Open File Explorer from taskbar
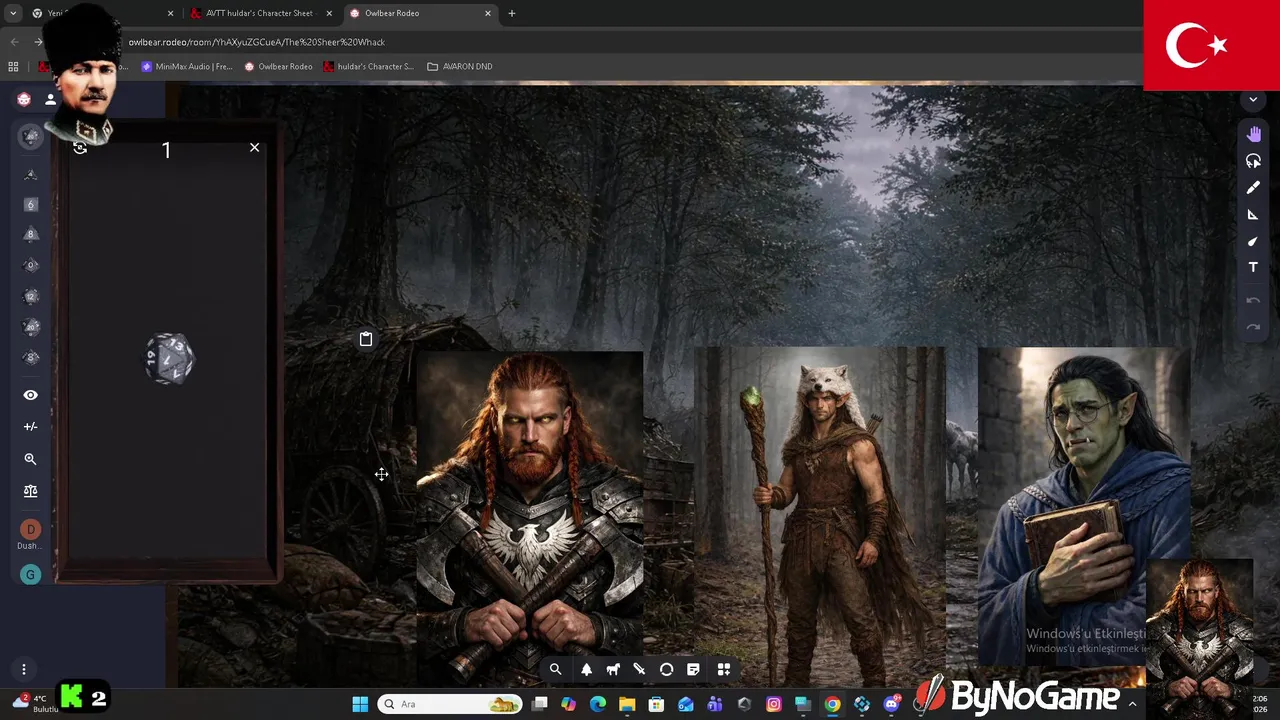 coord(627,704)
